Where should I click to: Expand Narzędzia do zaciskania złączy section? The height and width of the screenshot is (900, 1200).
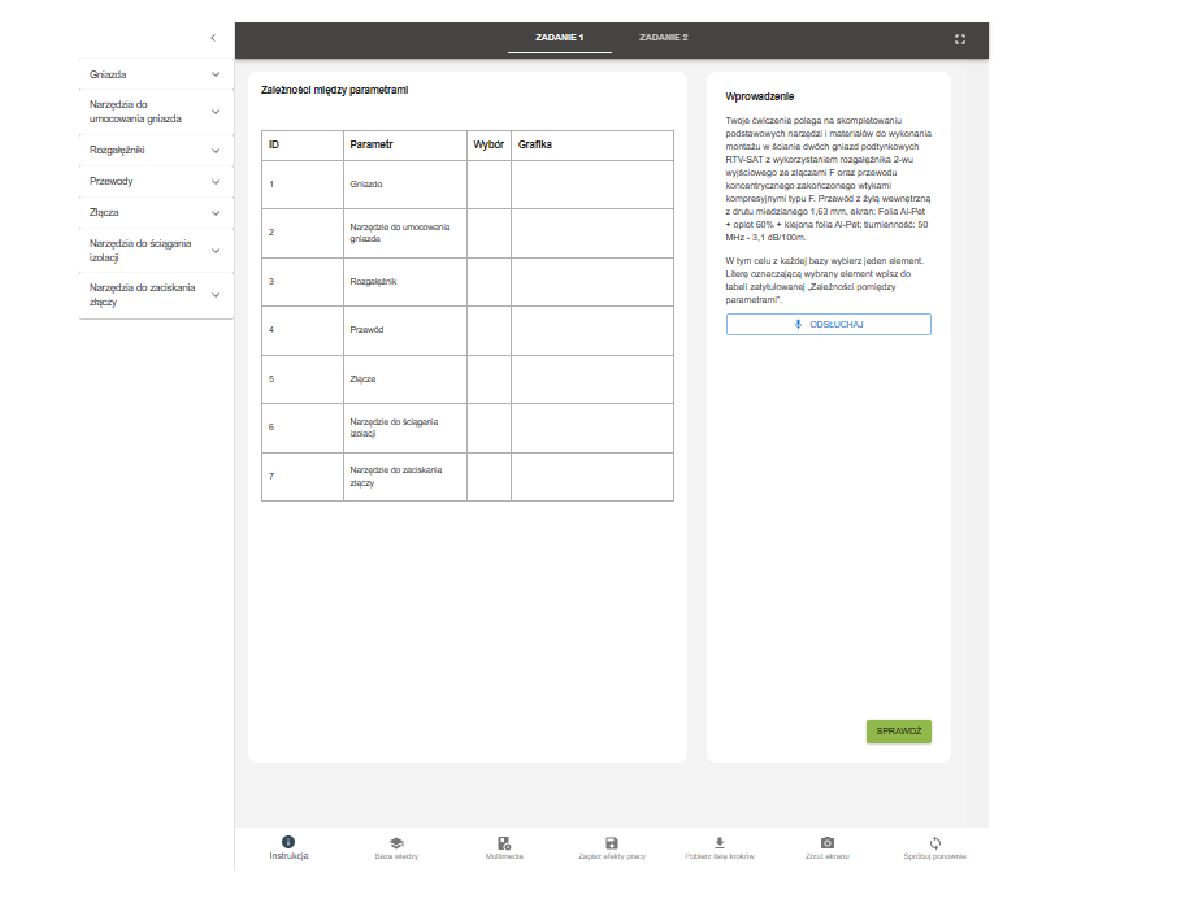click(215, 295)
